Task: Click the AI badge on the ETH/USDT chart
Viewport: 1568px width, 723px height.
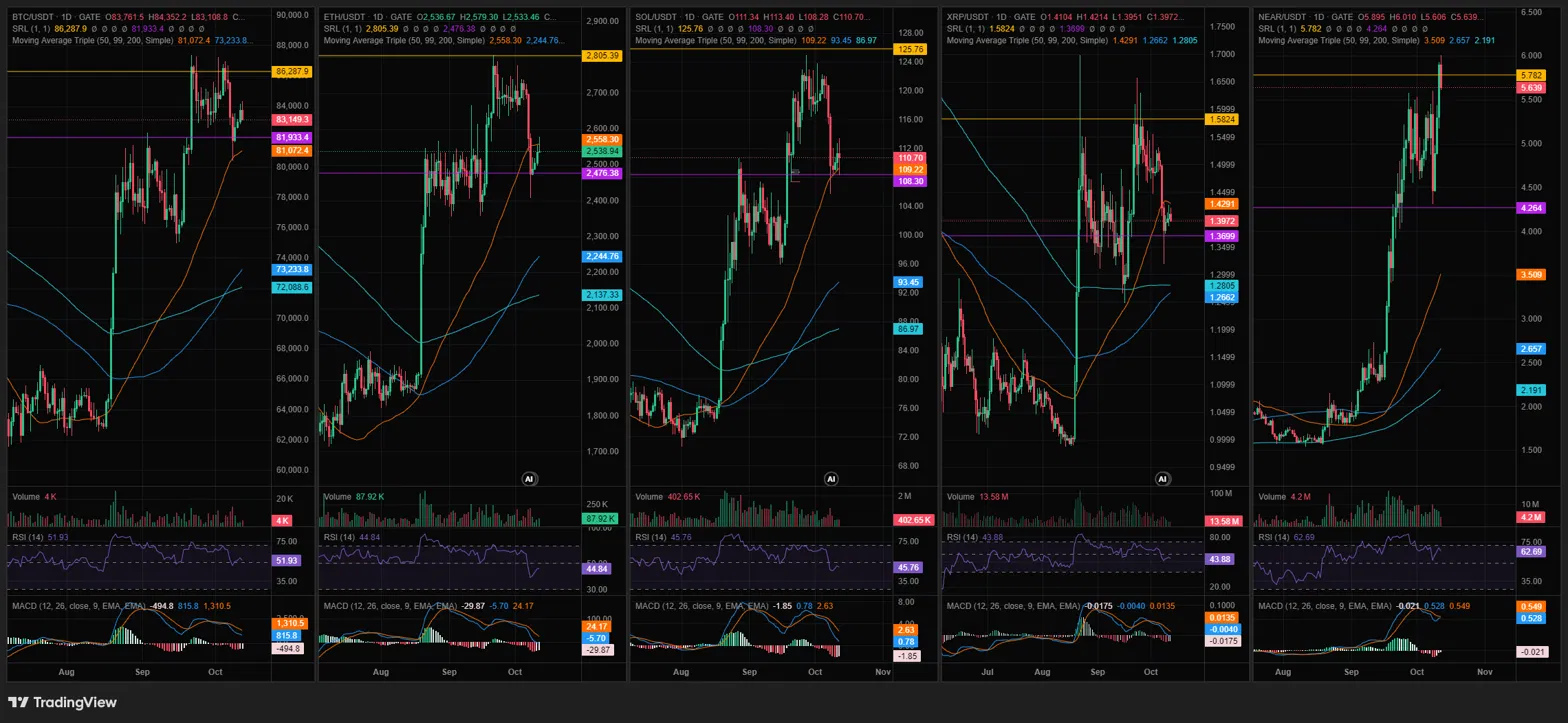Action: coord(530,479)
